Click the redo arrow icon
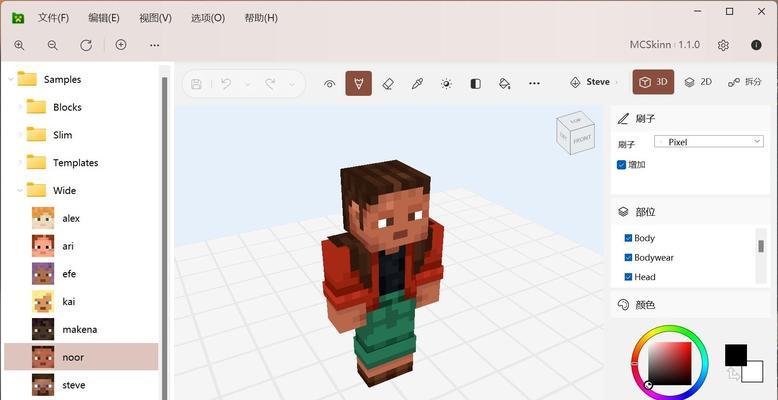The height and width of the screenshot is (400, 778). (270, 84)
